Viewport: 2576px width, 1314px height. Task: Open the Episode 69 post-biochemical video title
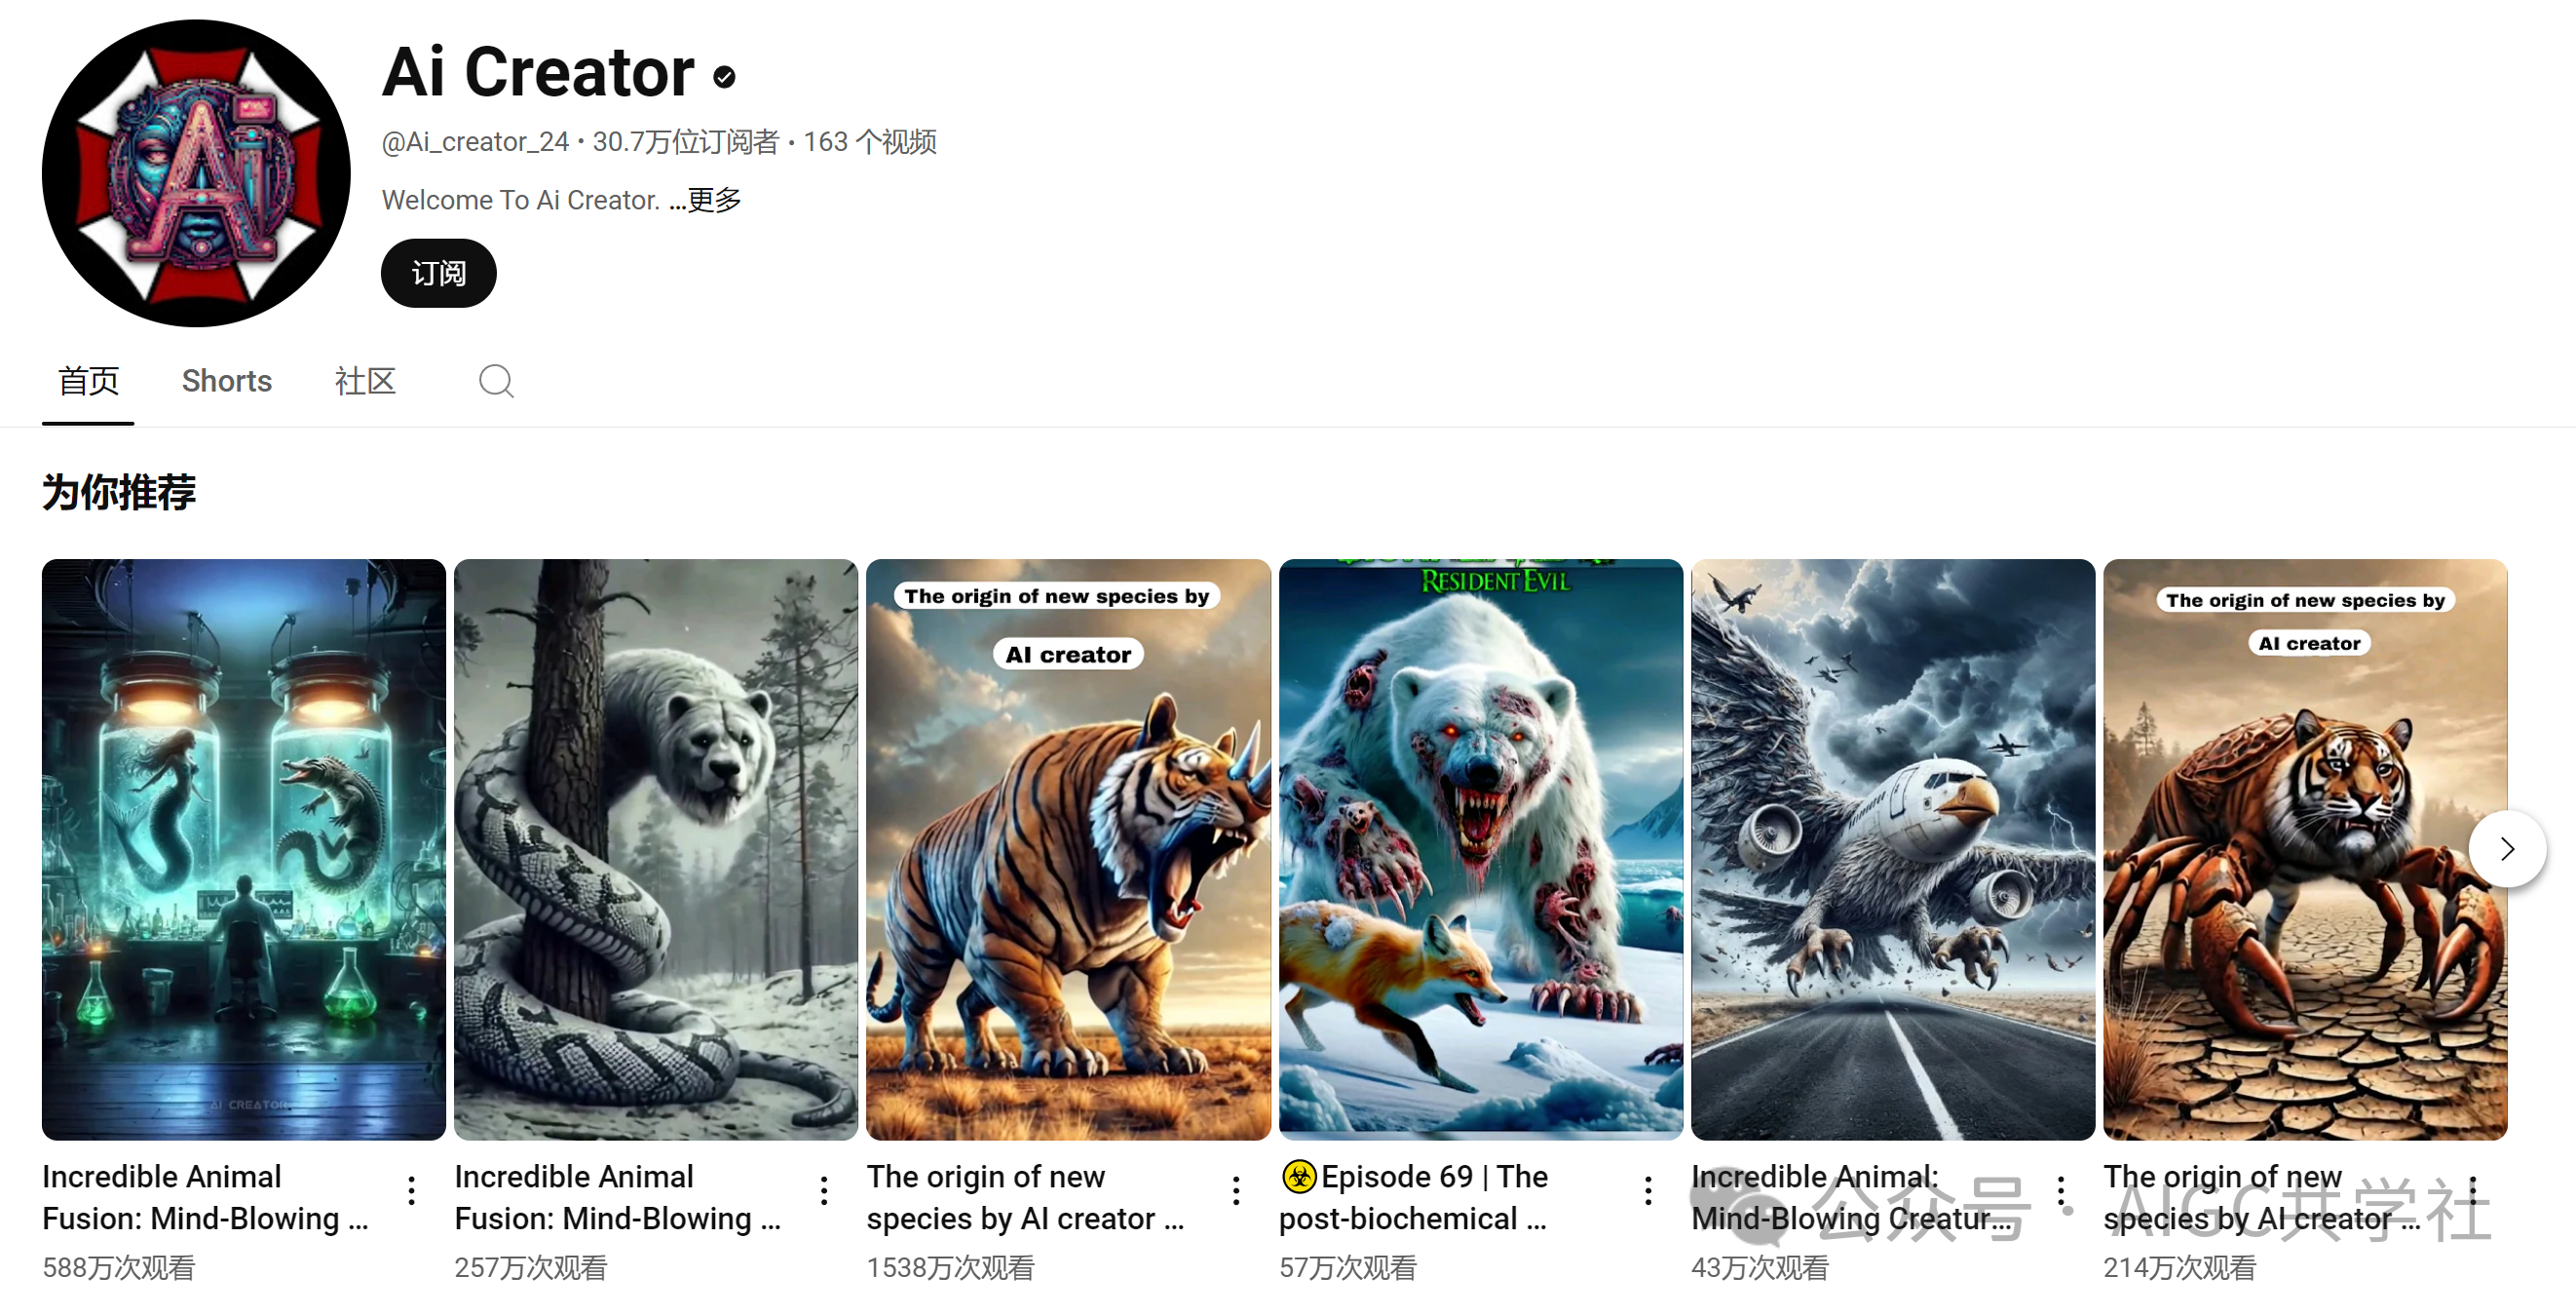(x=1414, y=1197)
